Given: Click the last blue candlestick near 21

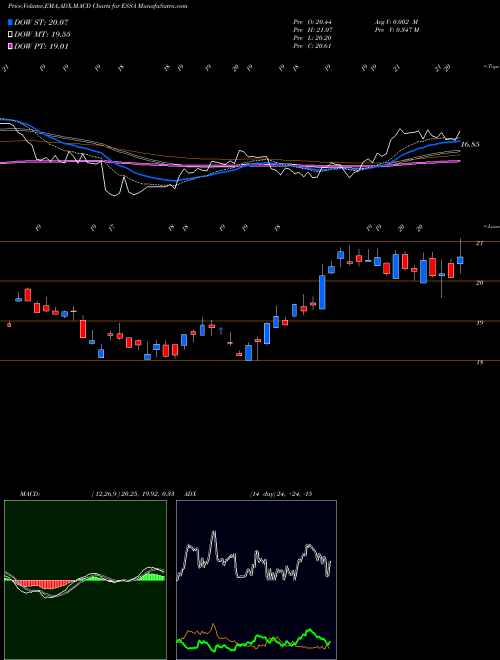Looking at the screenshot, I should (x=460, y=260).
